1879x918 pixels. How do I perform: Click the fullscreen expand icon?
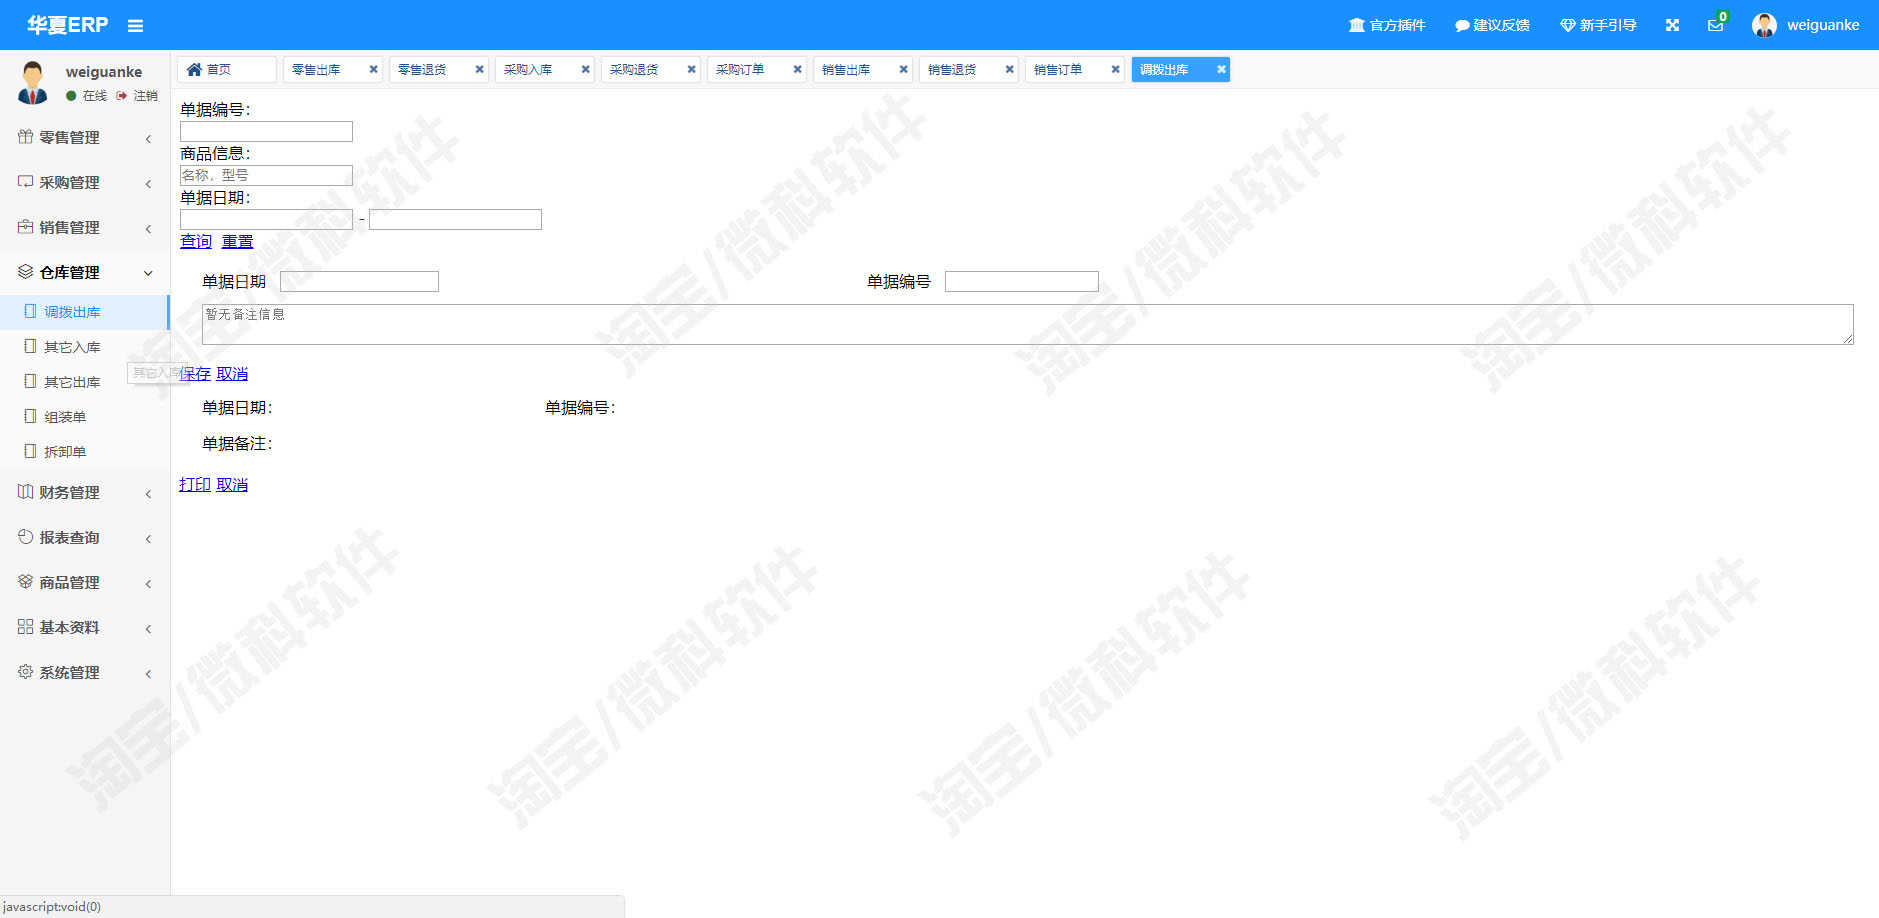click(1672, 25)
